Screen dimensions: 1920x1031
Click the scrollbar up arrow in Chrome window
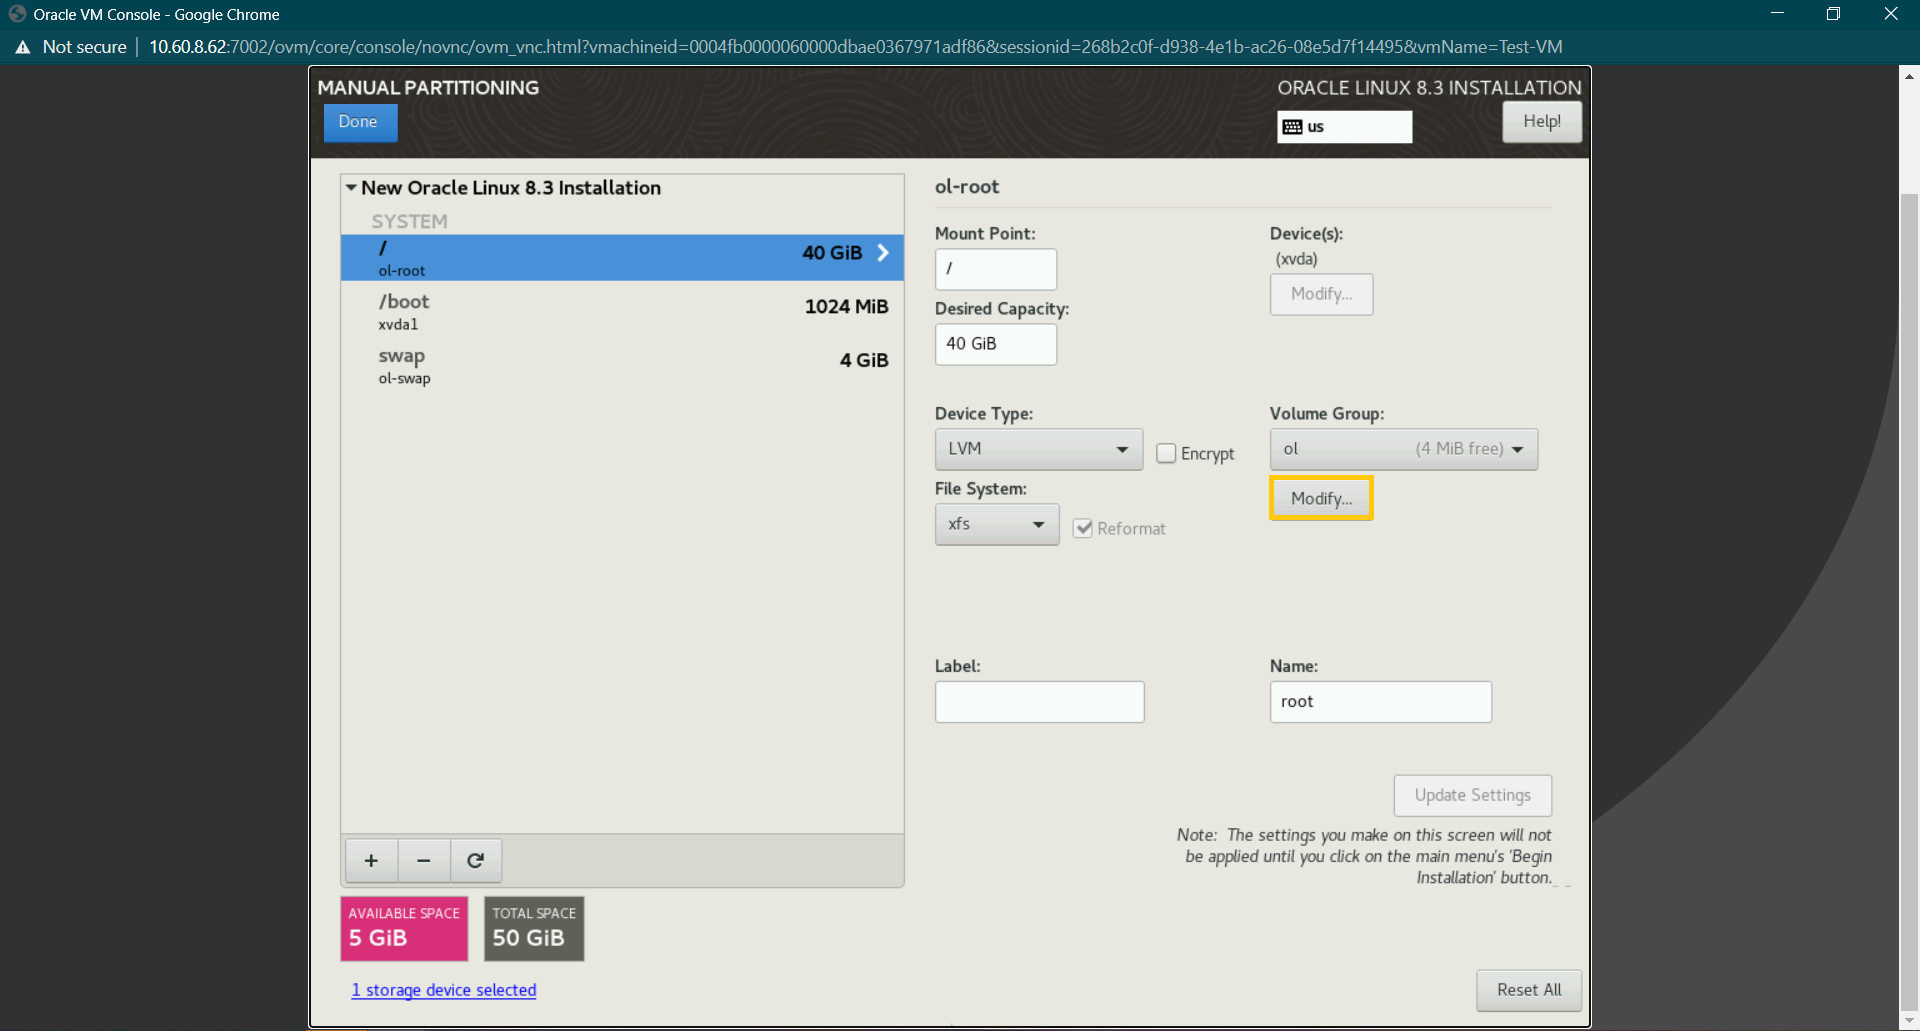pyautogui.click(x=1909, y=76)
